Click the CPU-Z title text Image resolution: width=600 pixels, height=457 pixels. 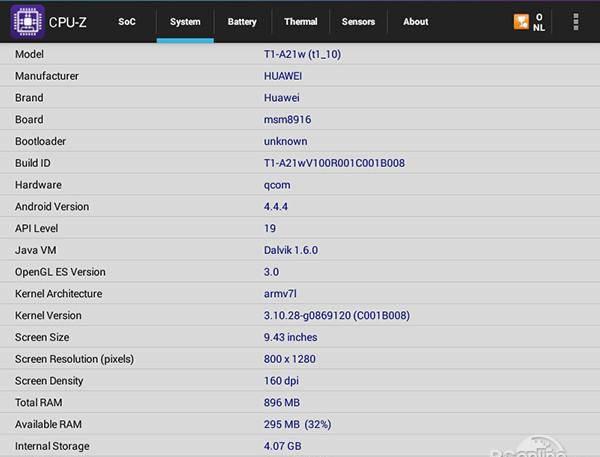pyautogui.click(x=68, y=23)
